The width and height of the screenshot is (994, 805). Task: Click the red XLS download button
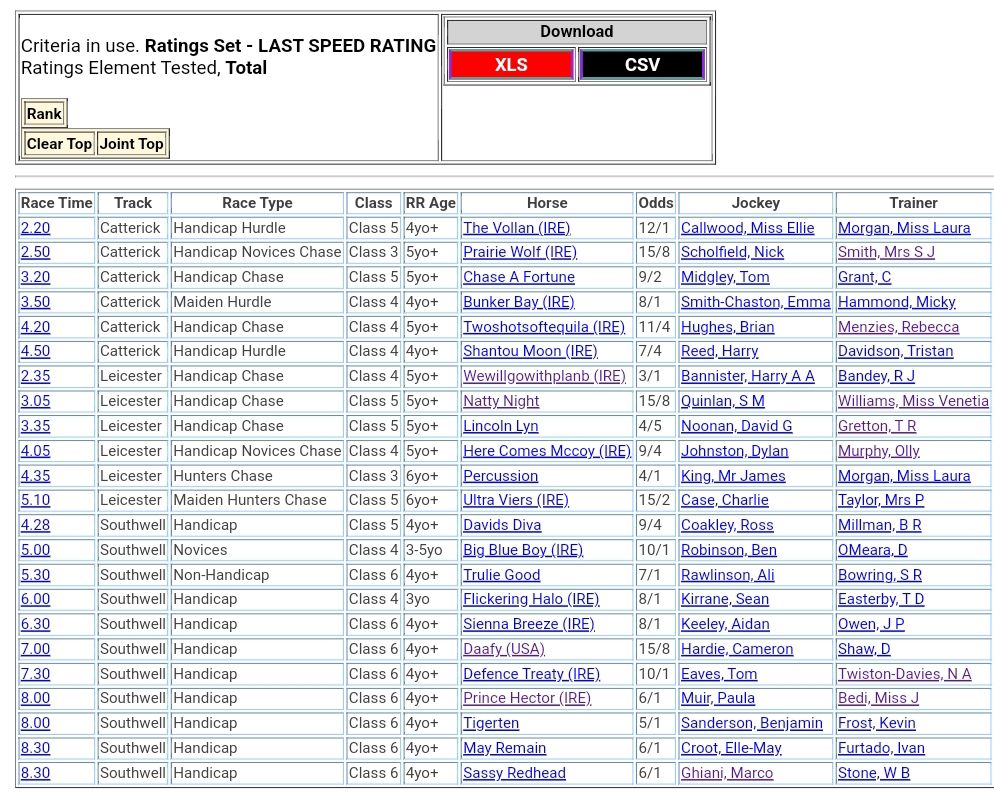tap(511, 65)
